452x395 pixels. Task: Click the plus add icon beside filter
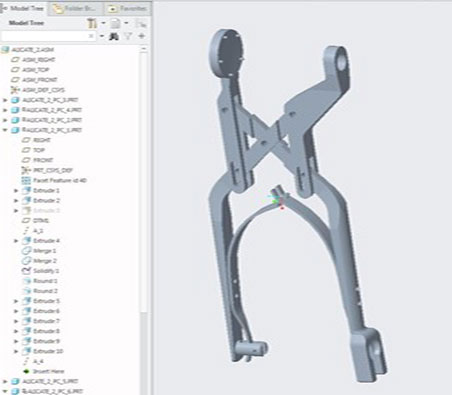[142, 36]
